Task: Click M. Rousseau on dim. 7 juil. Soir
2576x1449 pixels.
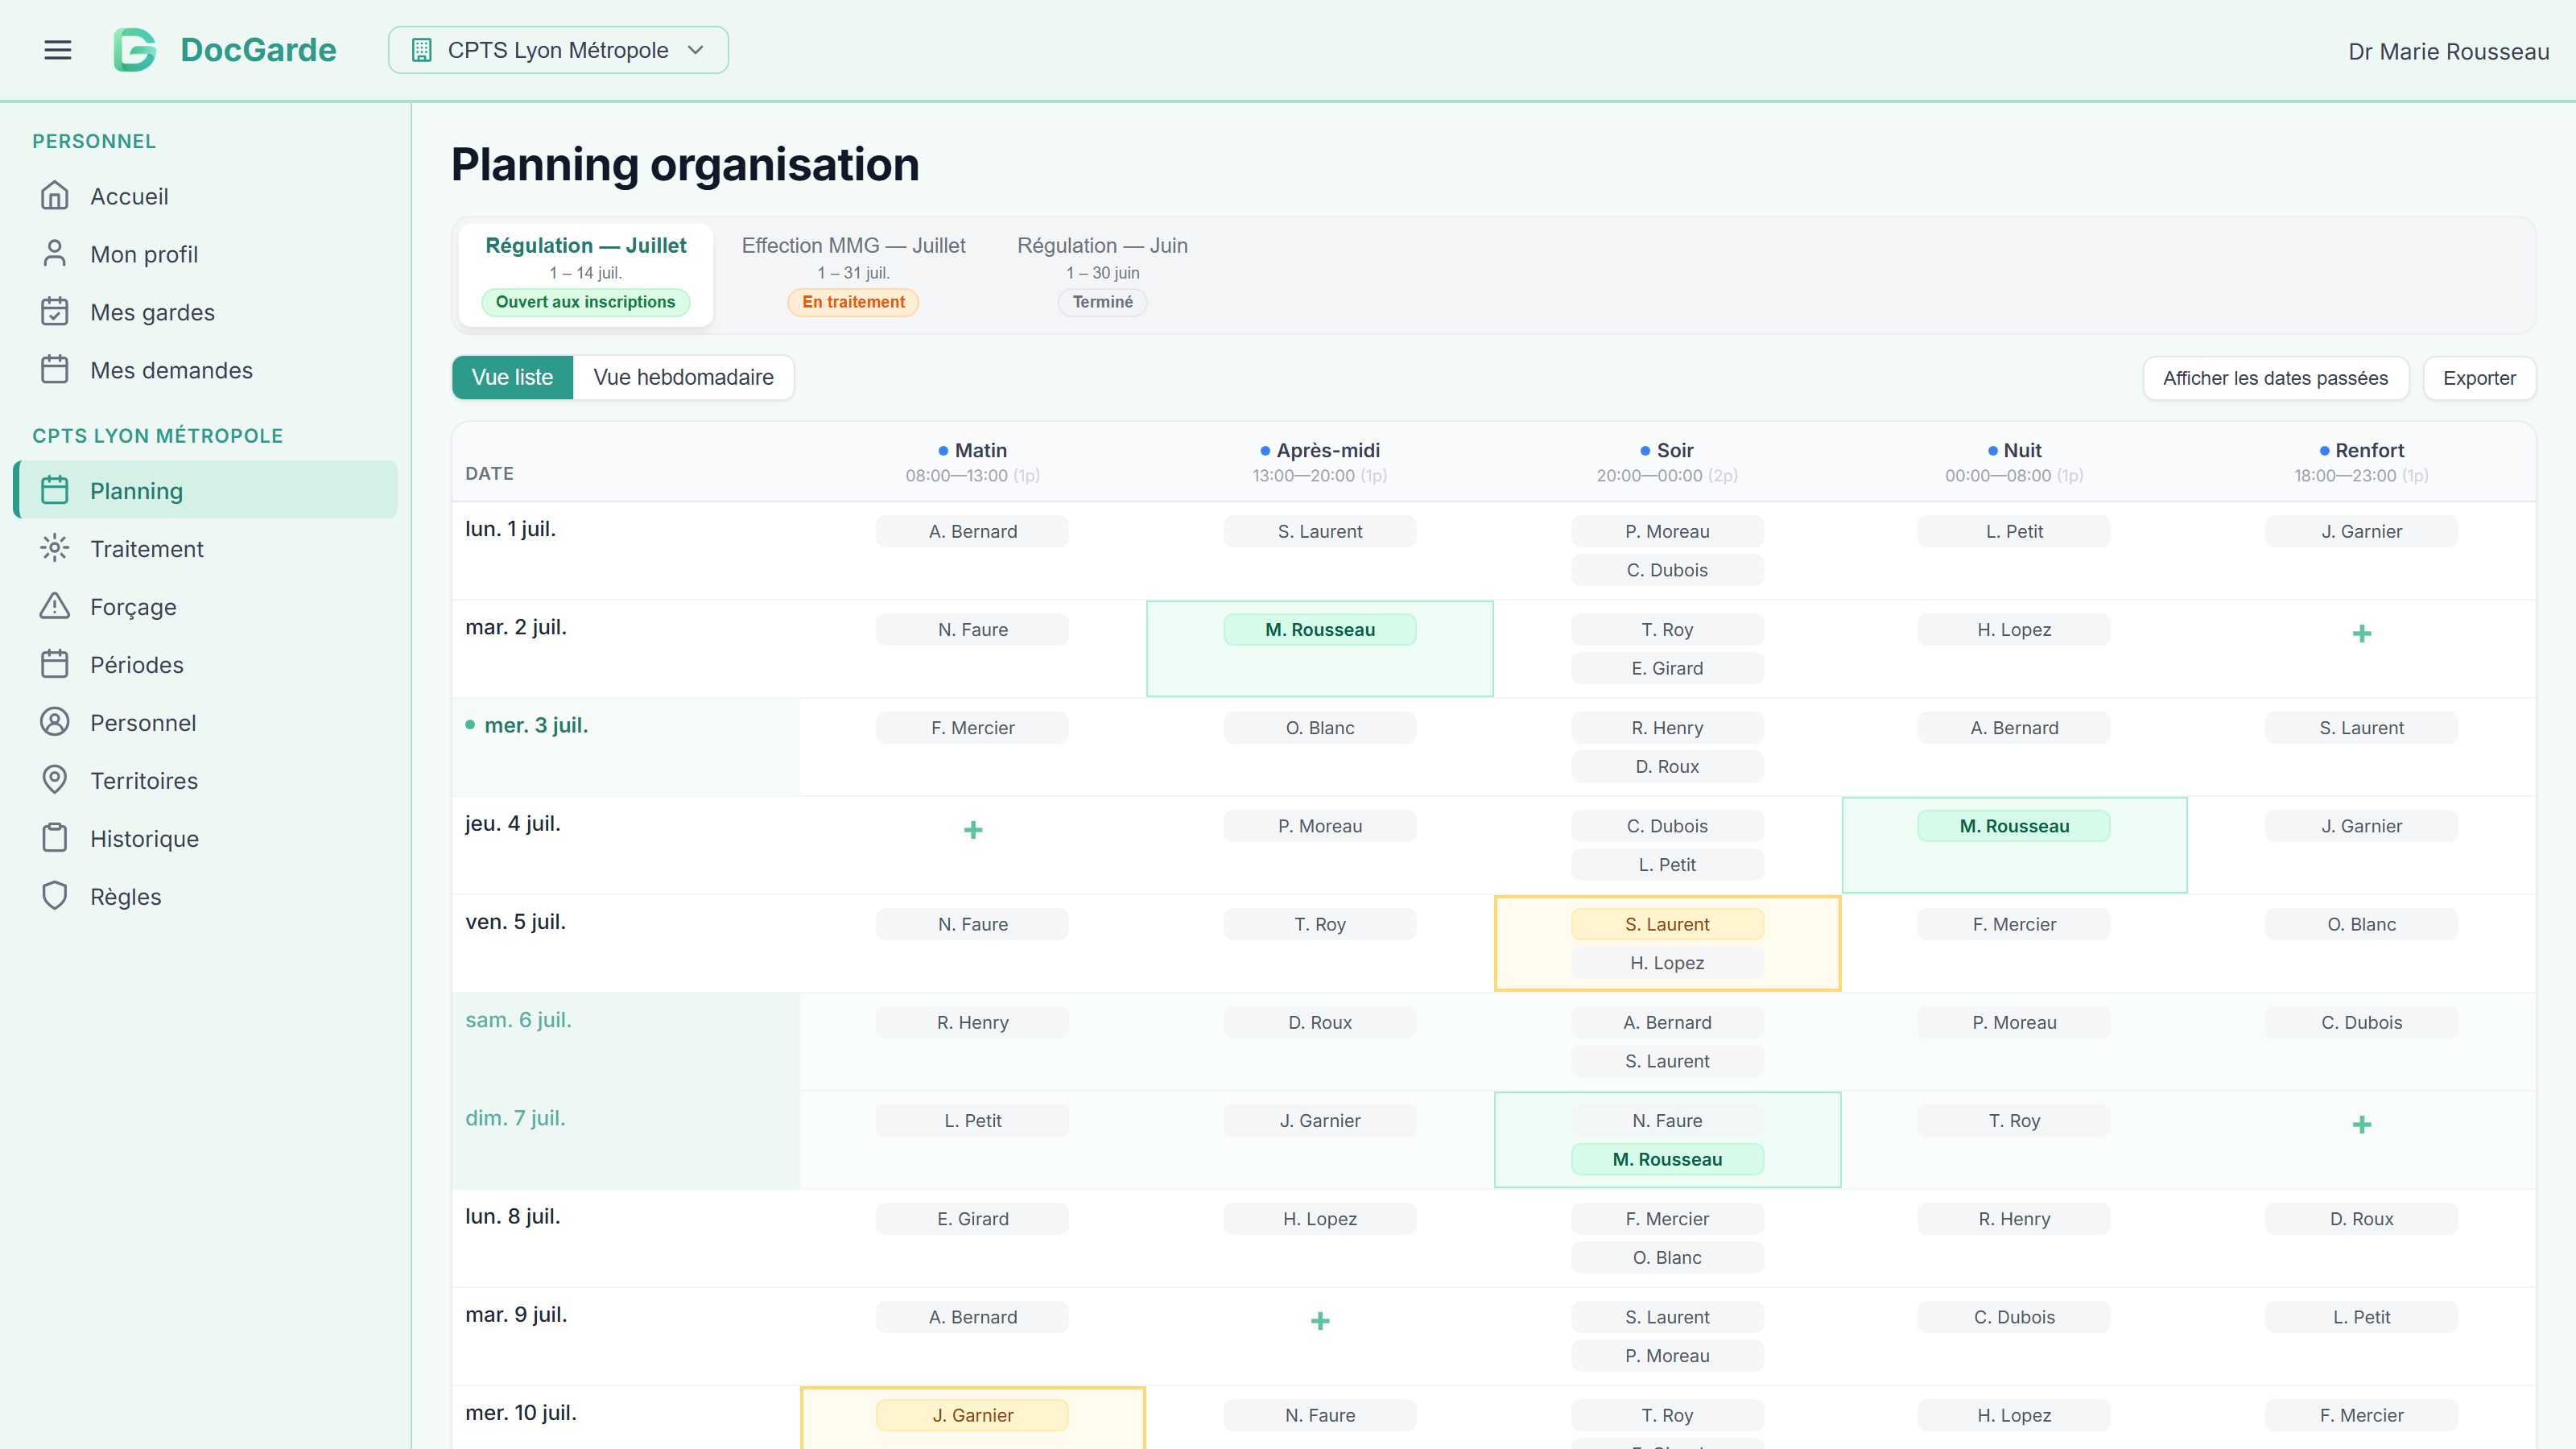Action: click(x=1667, y=1159)
